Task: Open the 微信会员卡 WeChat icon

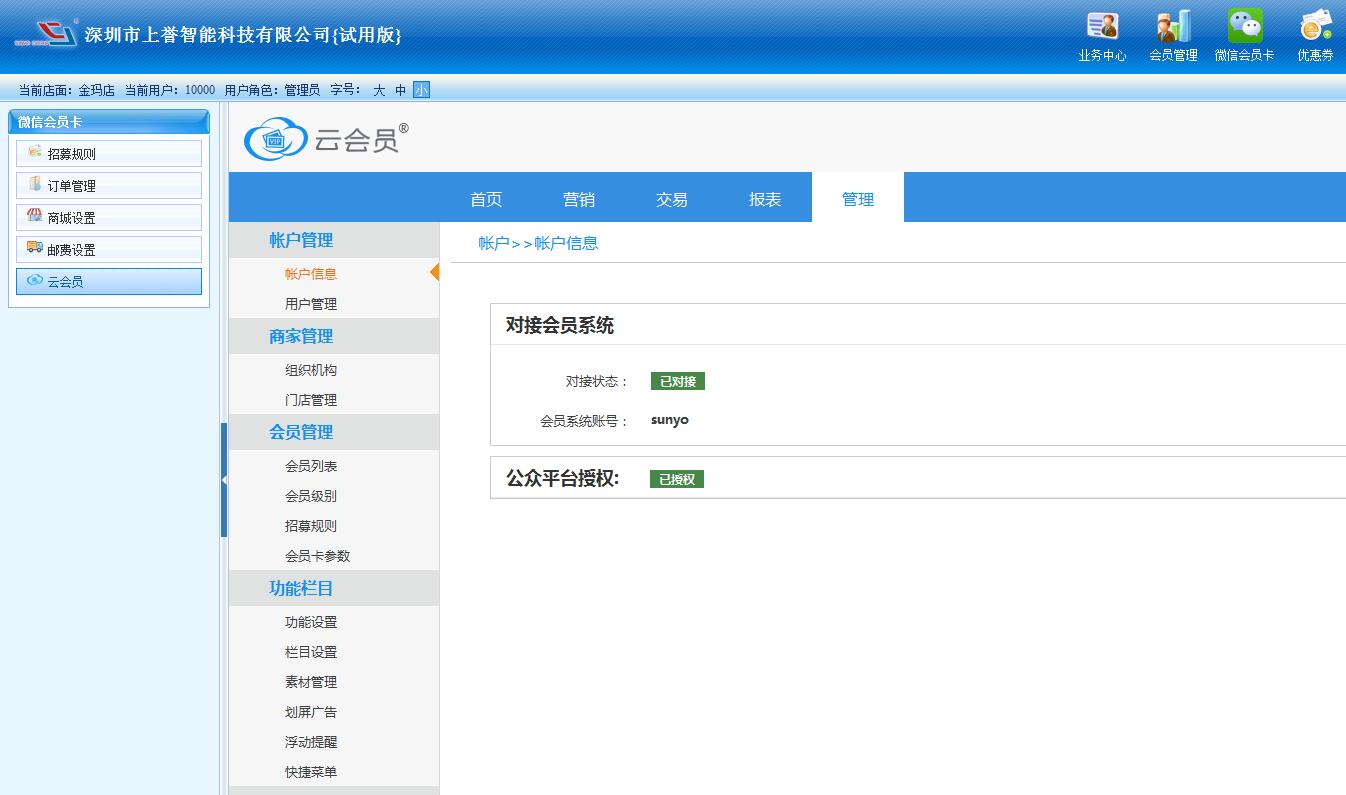Action: pos(1244,35)
